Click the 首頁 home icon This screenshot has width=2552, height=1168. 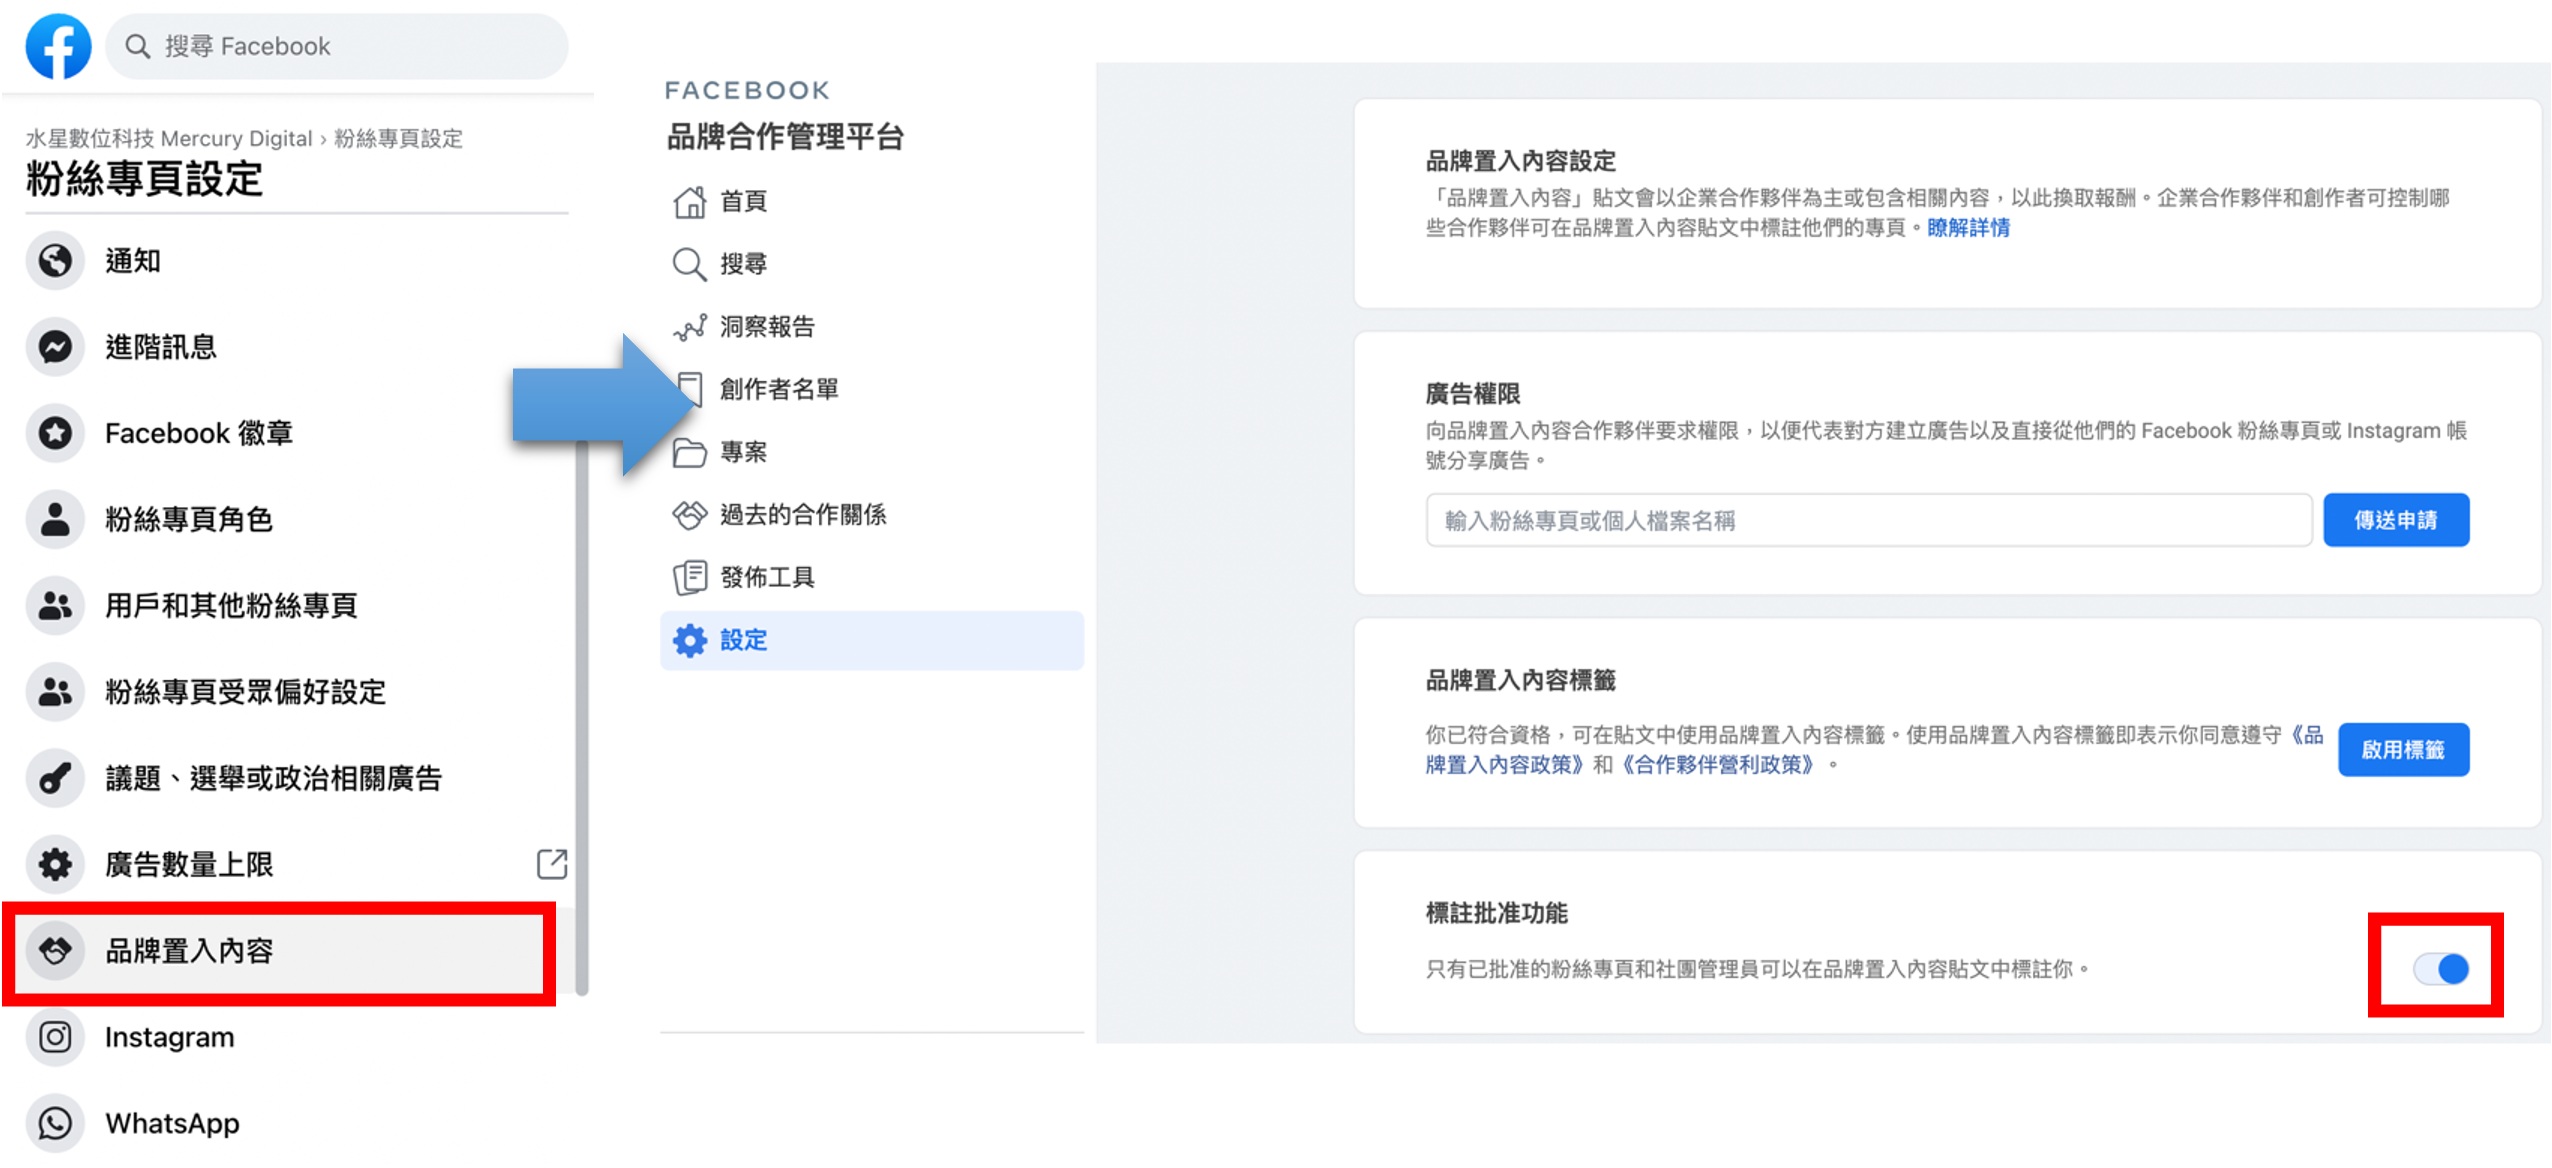pyautogui.click(x=689, y=201)
